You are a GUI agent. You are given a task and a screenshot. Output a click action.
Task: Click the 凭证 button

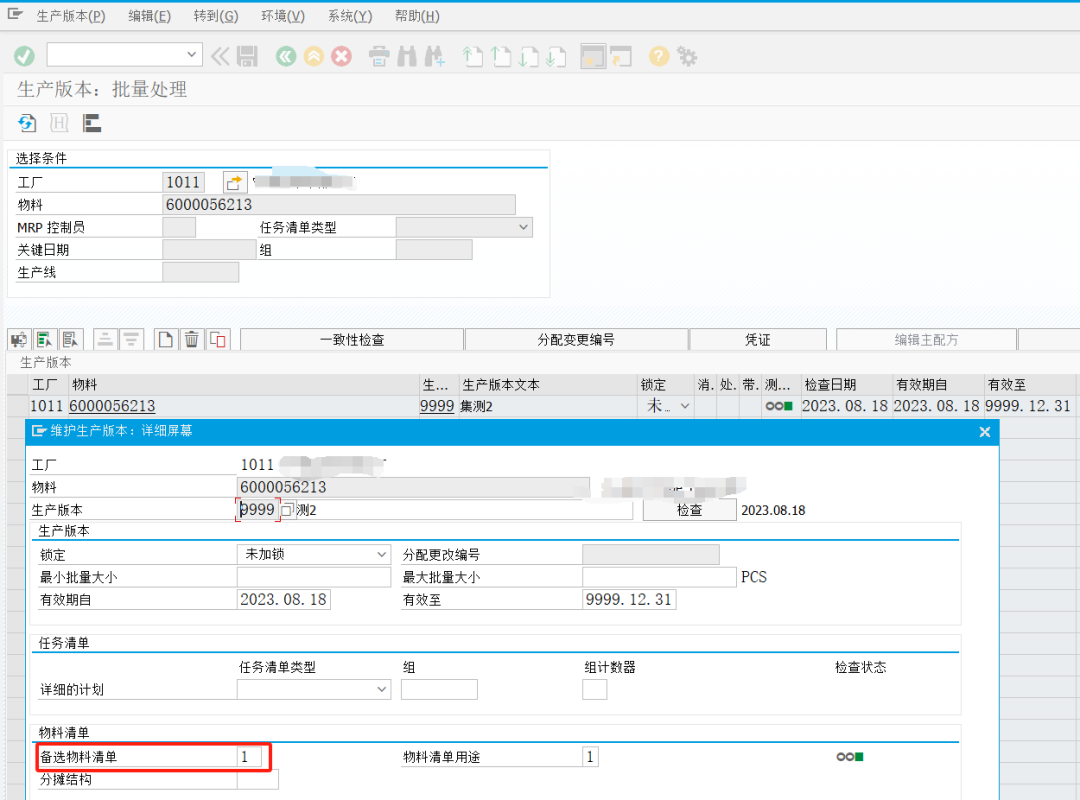(758, 340)
